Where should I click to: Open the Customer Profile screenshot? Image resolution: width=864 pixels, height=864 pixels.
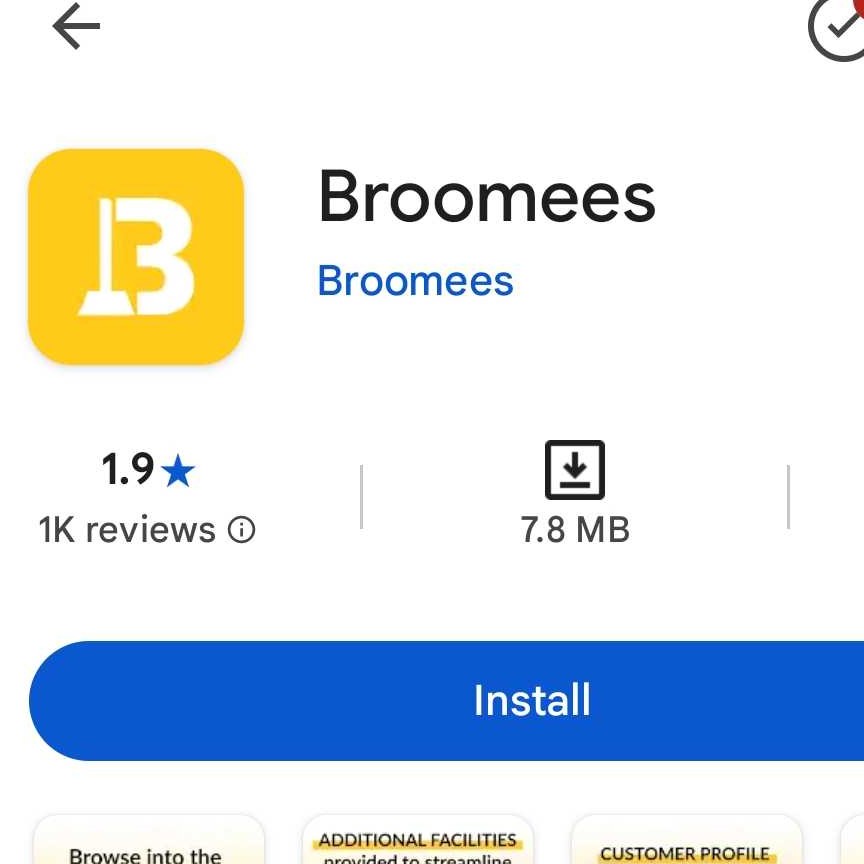pos(687,839)
